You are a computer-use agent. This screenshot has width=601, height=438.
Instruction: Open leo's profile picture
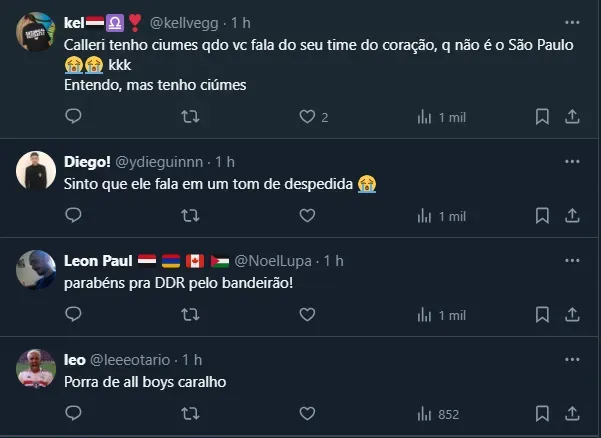point(35,371)
